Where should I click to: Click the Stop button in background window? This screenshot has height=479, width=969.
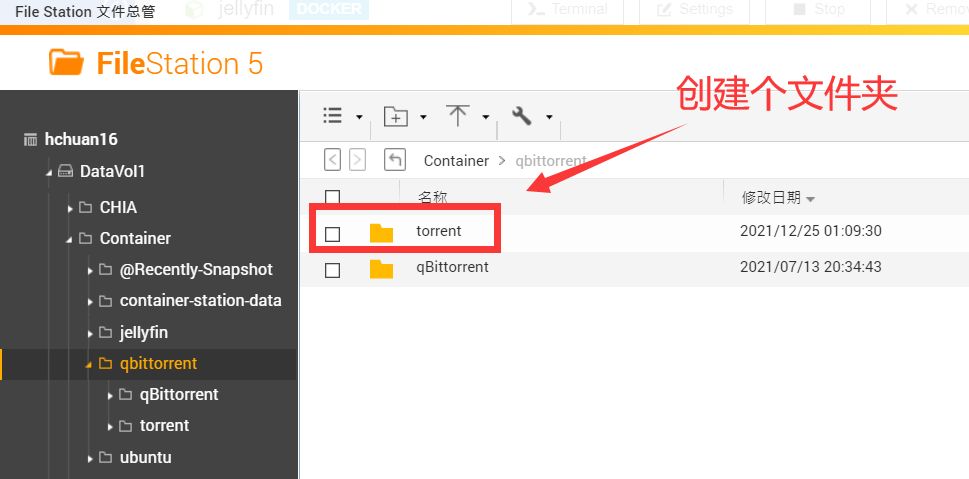coord(818,9)
